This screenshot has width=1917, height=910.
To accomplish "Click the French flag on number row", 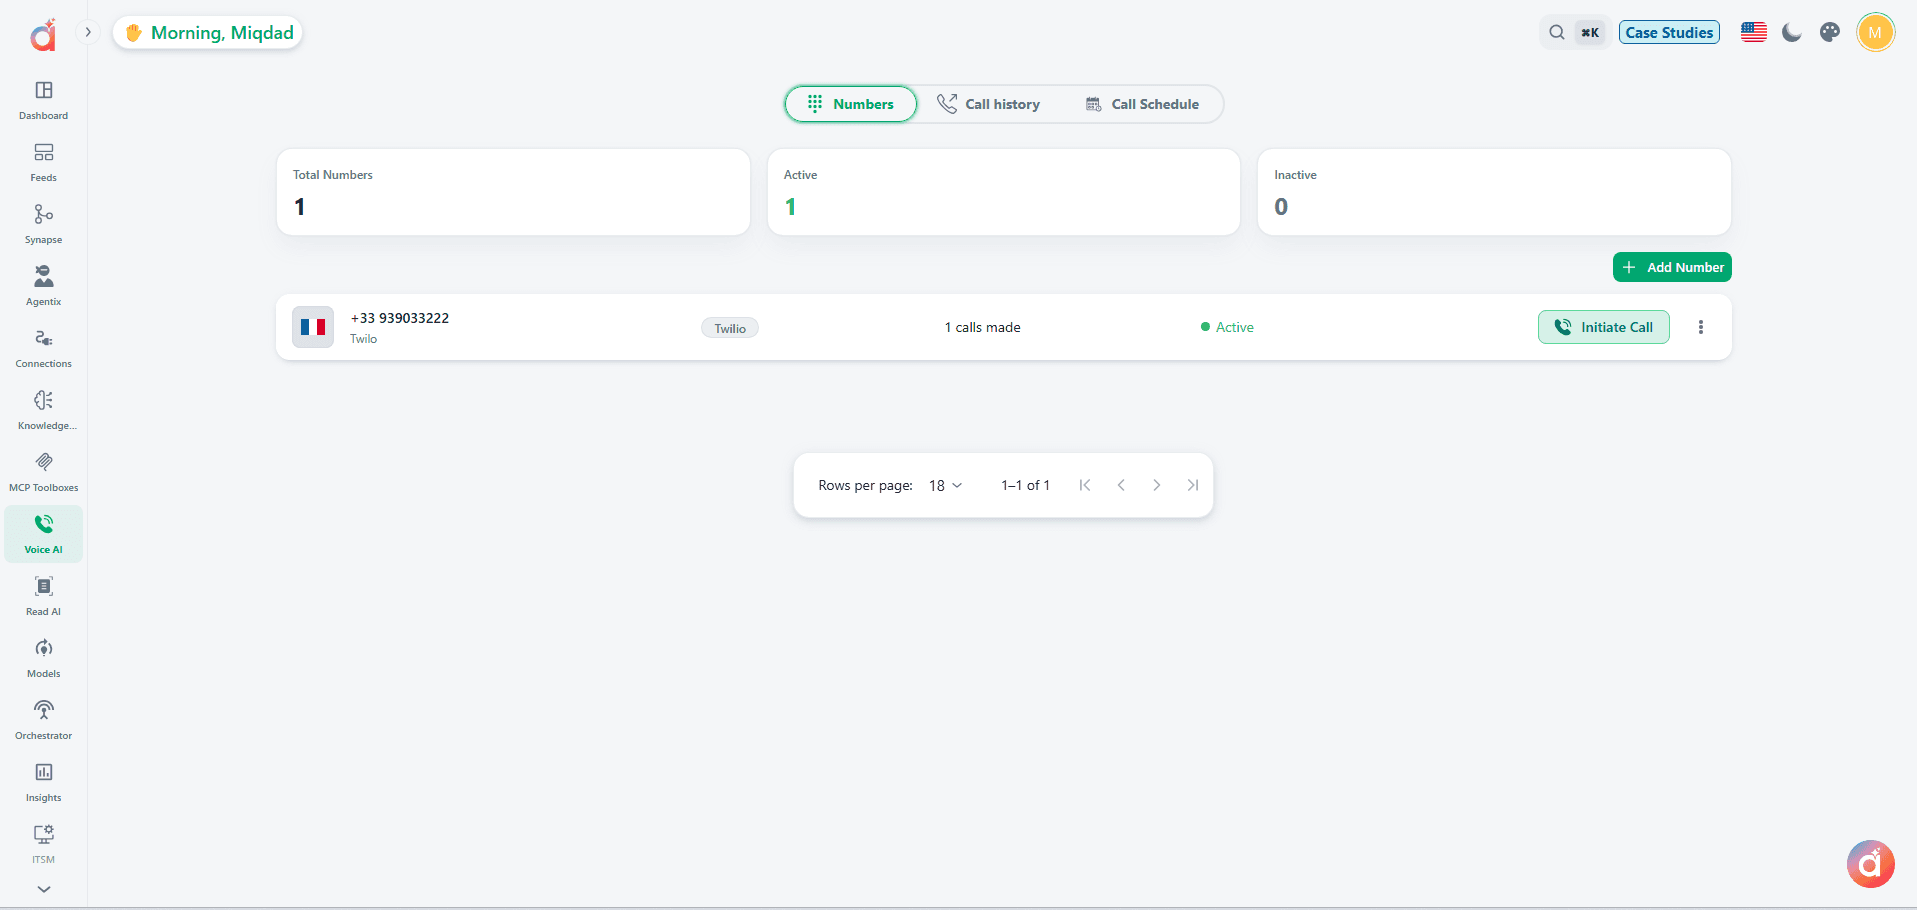I will [313, 327].
